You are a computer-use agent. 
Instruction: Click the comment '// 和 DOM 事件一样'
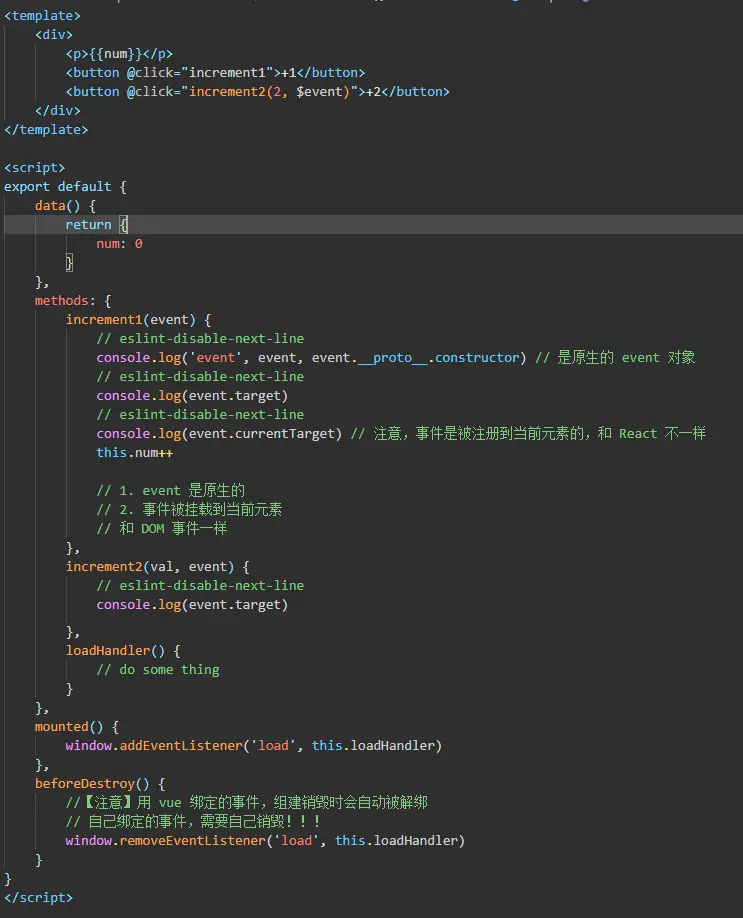click(162, 529)
